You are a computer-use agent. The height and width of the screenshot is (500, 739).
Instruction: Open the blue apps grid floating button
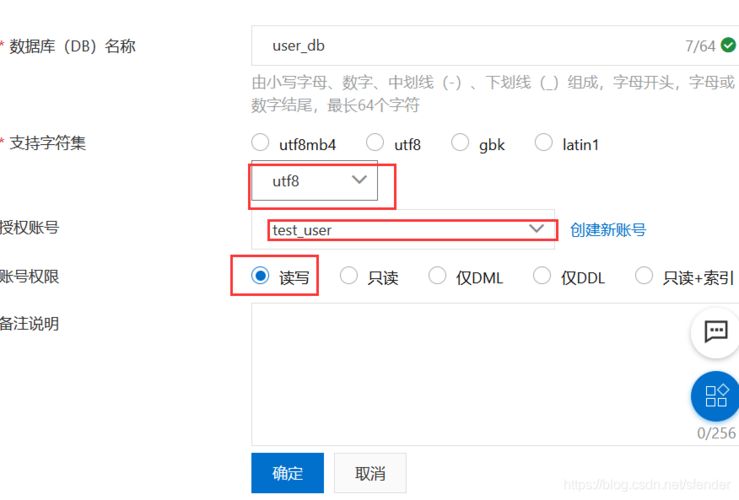[715, 396]
